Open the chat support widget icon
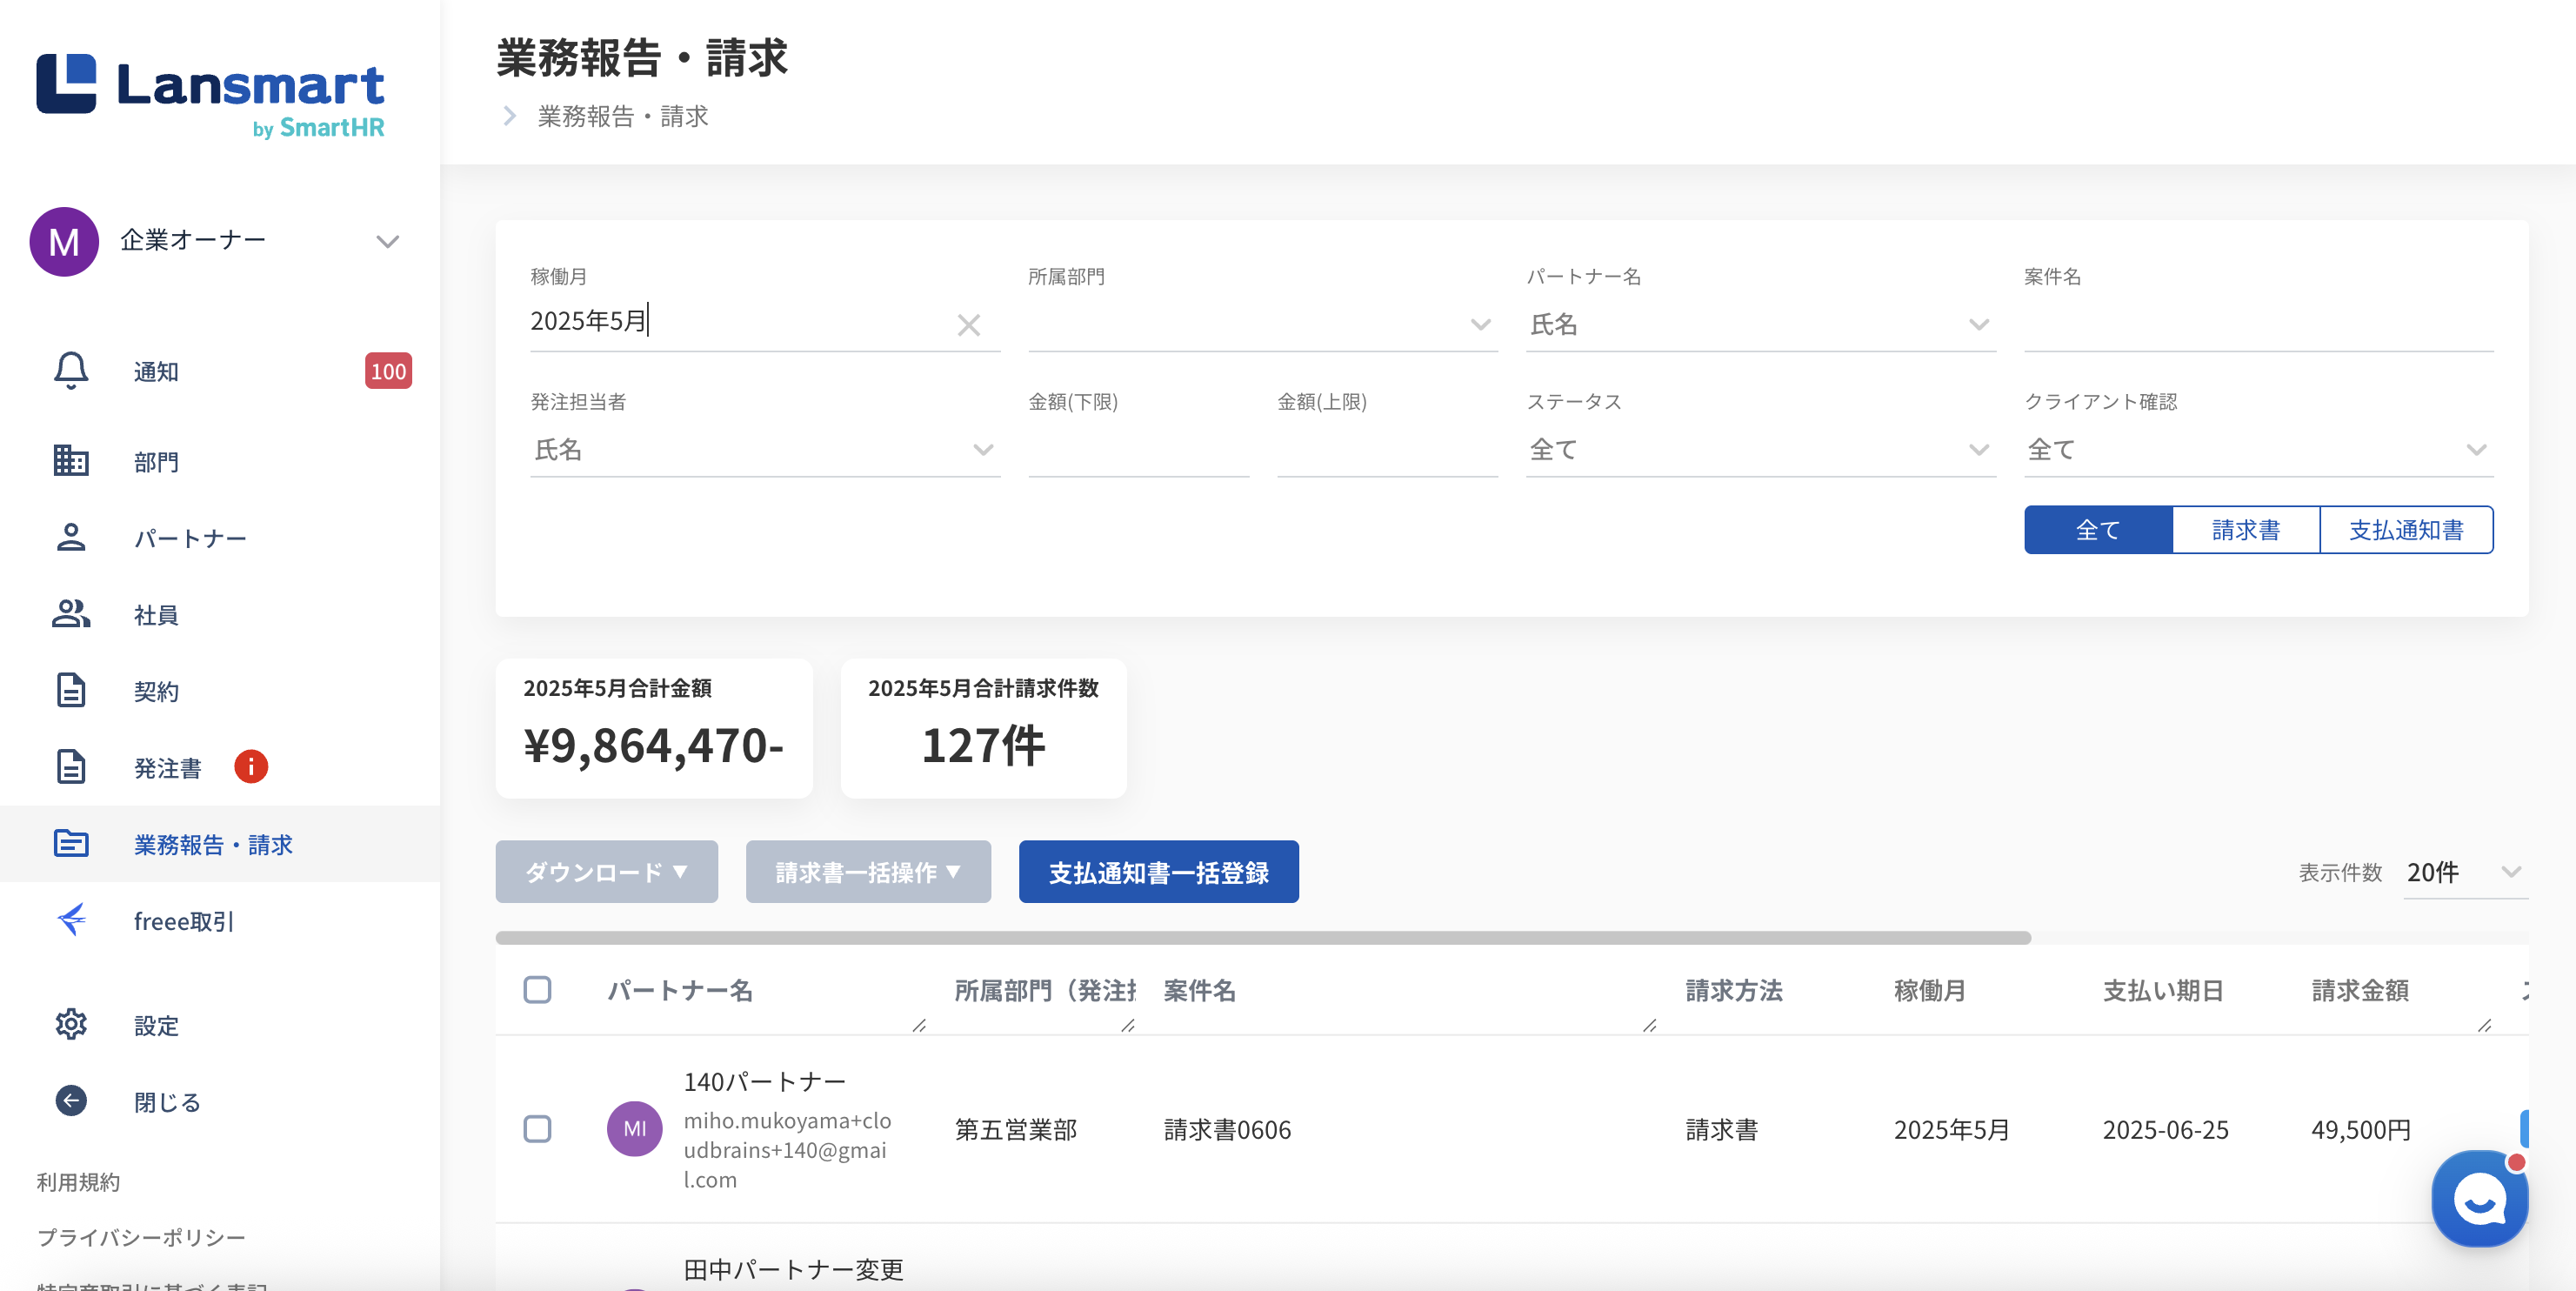 coord(2479,1198)
